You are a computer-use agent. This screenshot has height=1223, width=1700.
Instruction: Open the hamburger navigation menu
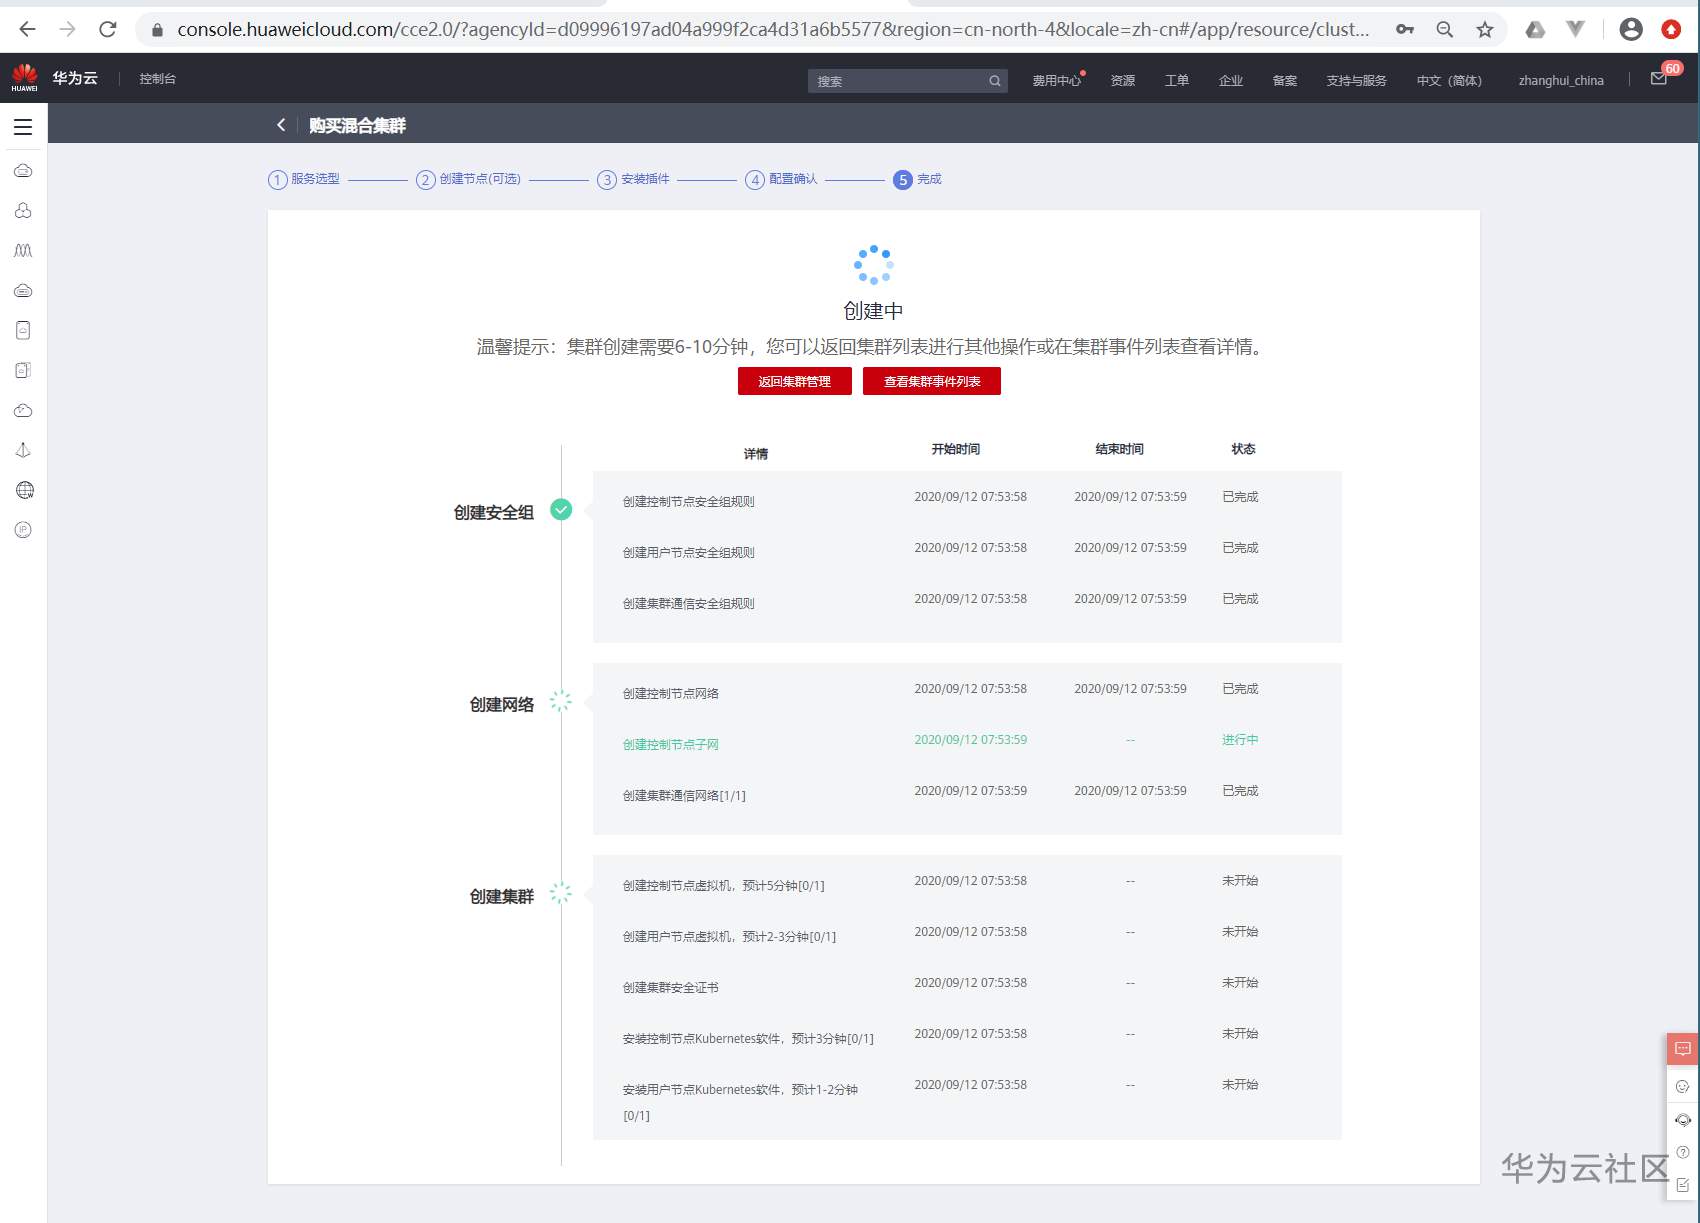(23, 127)
